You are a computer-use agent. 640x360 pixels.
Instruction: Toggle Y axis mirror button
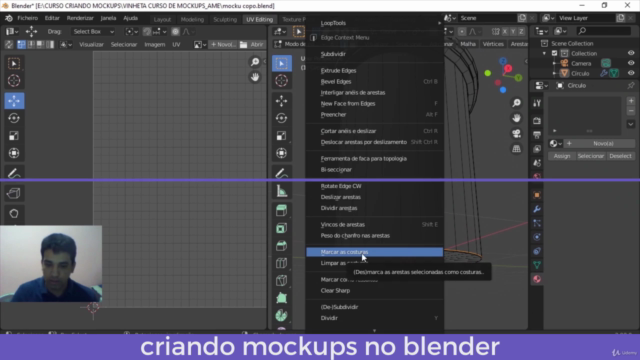513,31
